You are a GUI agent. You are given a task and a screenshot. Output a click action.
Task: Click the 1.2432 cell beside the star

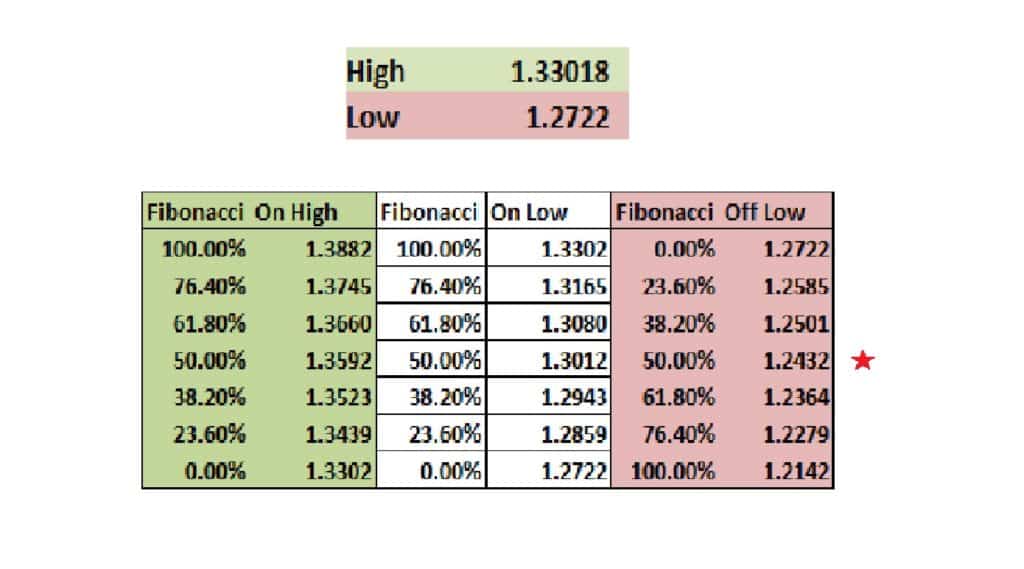point(796,361)
